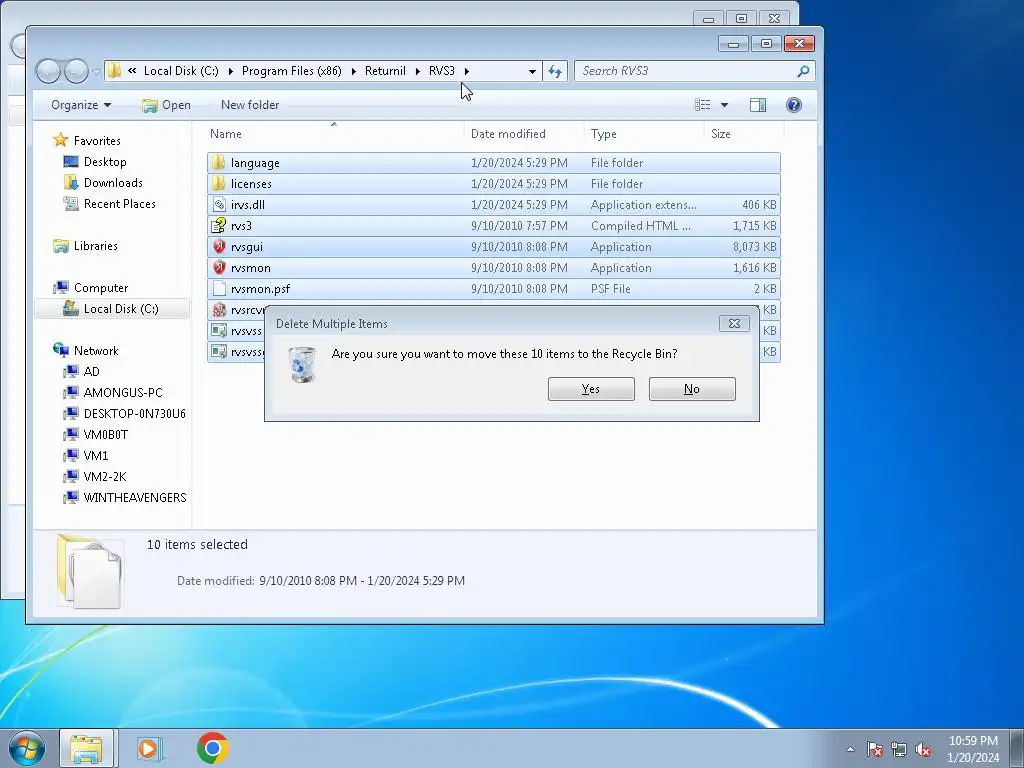
Task: Open the Organize menu
Action: coord(81,105)
